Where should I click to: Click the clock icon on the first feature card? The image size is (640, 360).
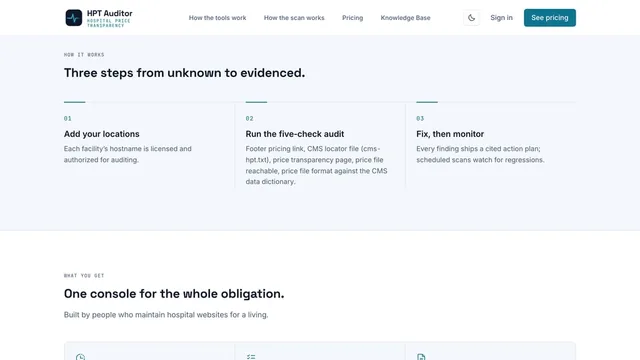click(80, 357)
